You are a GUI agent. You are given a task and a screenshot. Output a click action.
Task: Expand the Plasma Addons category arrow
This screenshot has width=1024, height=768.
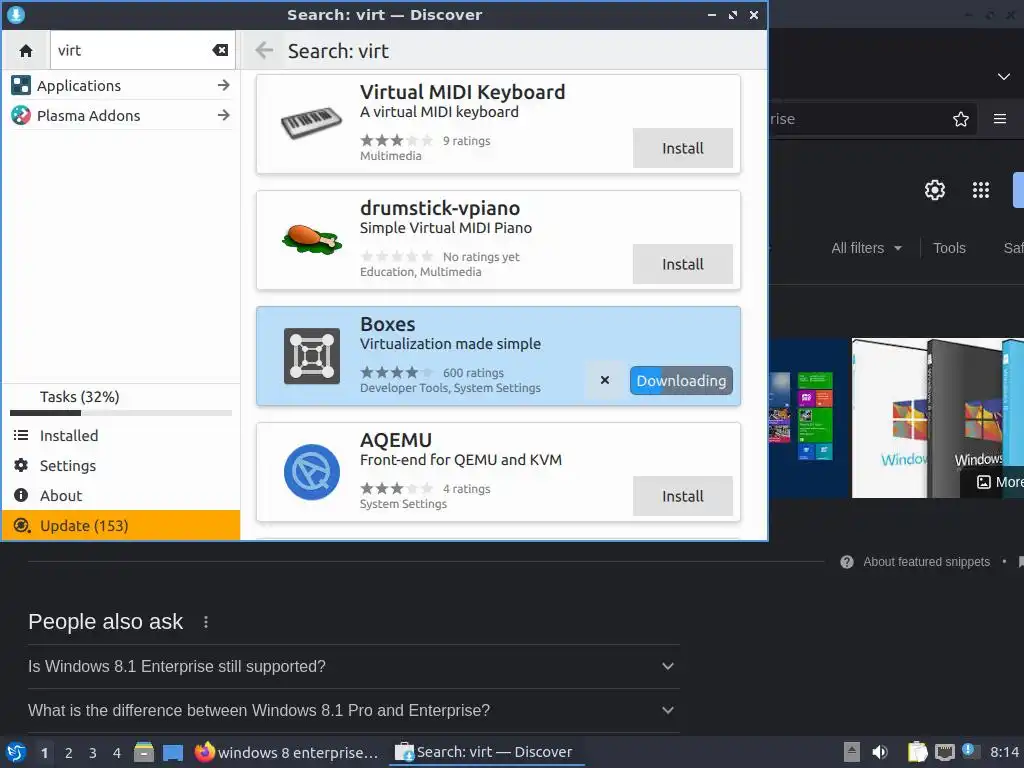pos(223,115)
